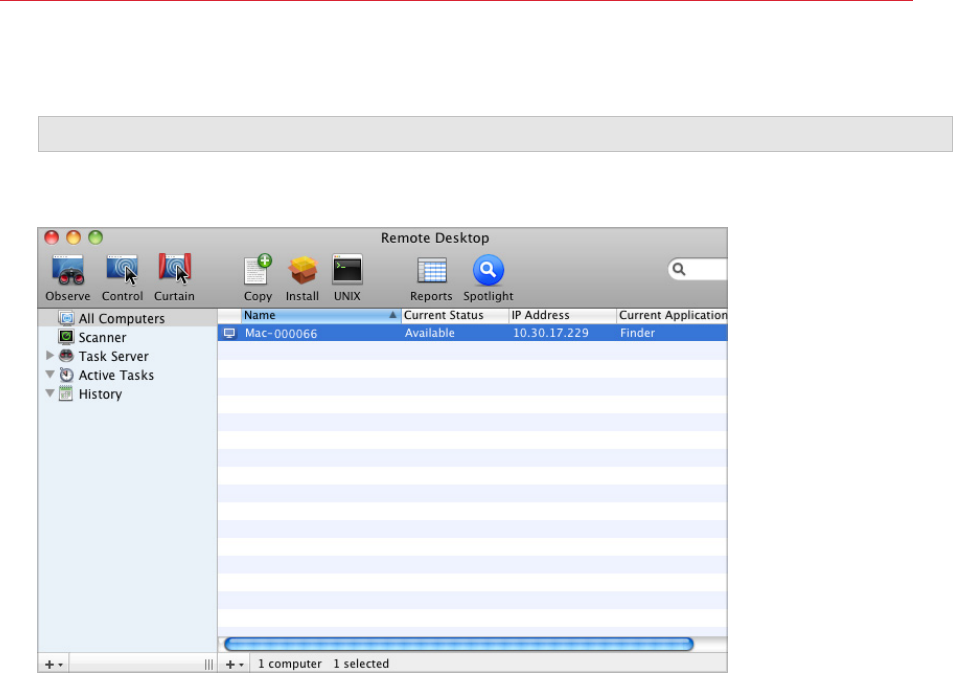This screenshot has height=673, width=953.
Task: Activate the Curtain toolbar icon
Action: (x=174, y=269)
